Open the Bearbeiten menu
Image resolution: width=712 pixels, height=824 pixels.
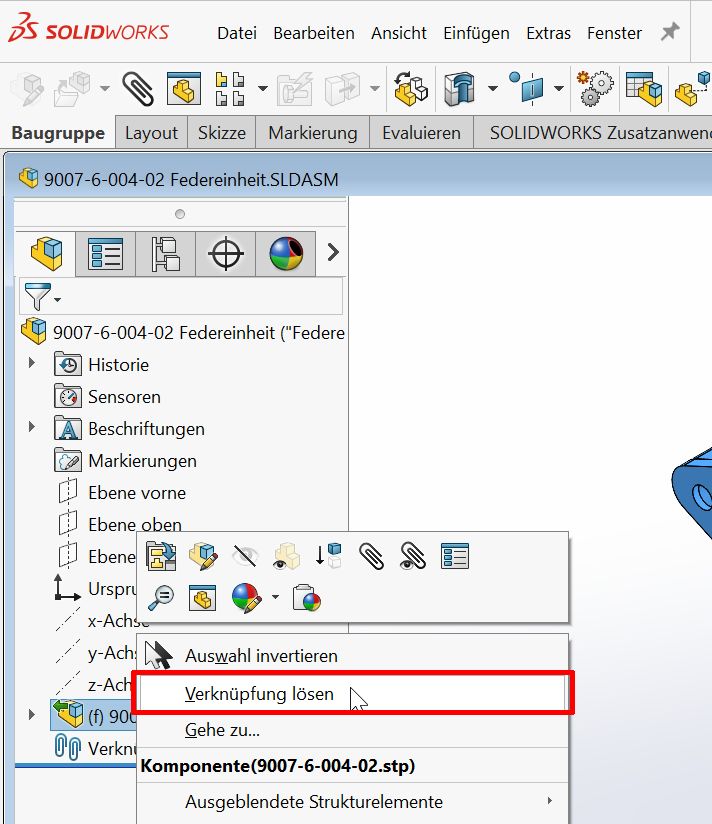[314, 33]
